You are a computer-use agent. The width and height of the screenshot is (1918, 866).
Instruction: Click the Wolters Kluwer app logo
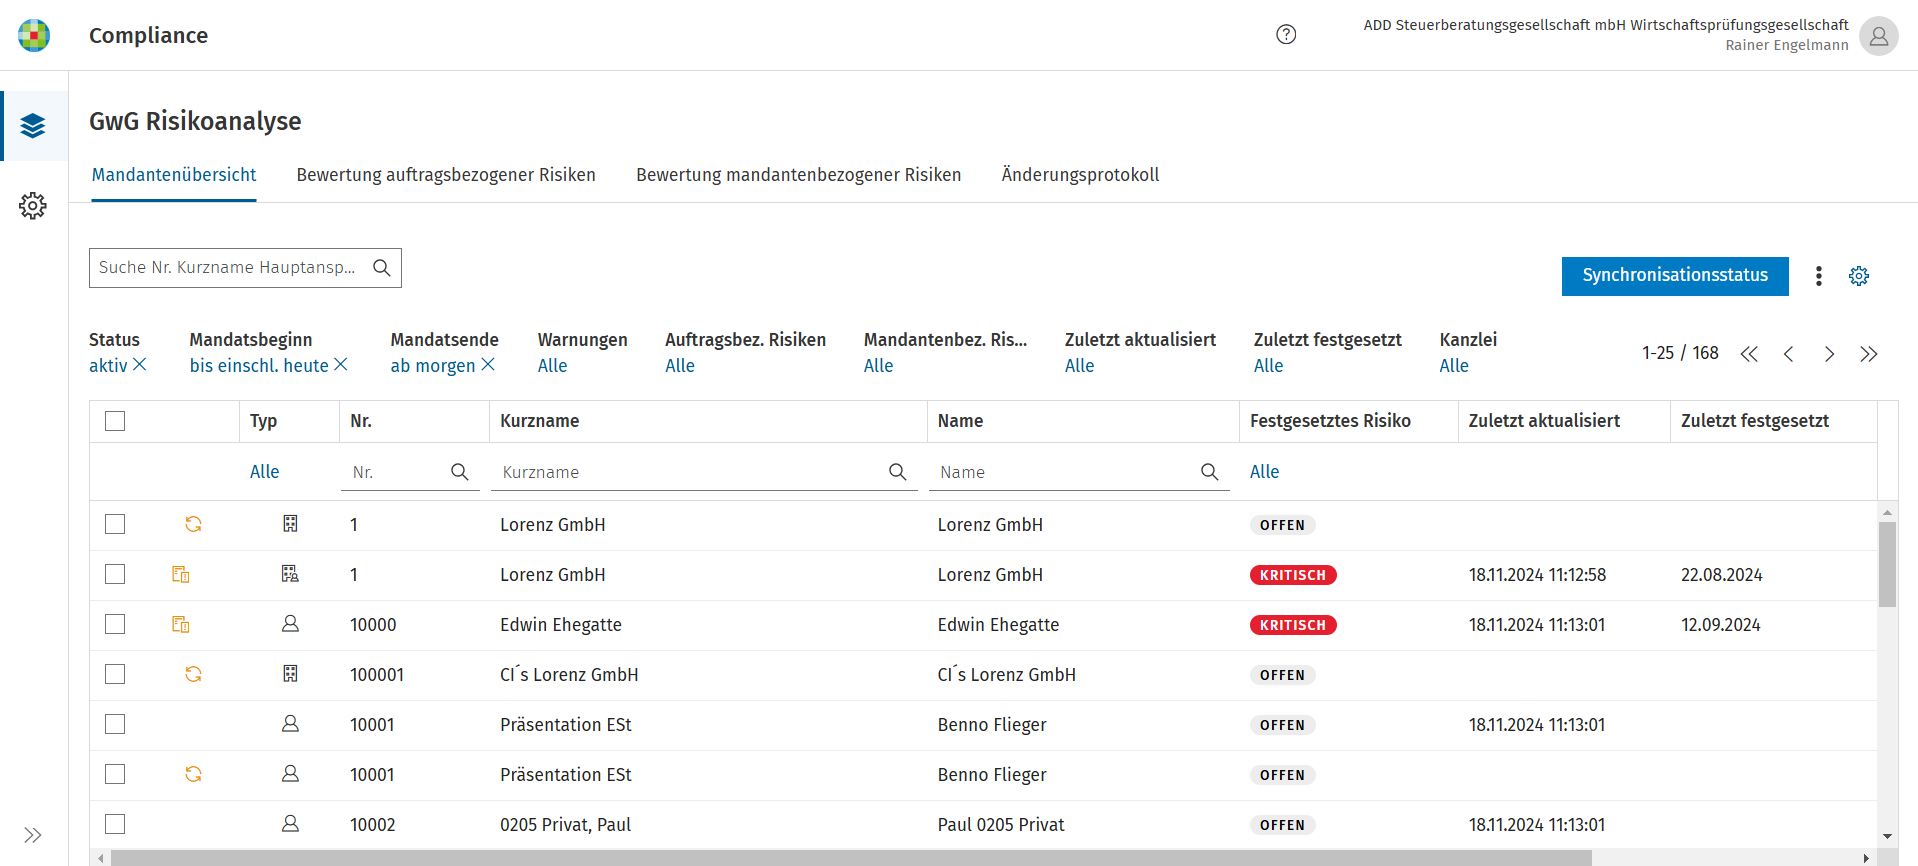pyautogui.click(x=34, y=35)
